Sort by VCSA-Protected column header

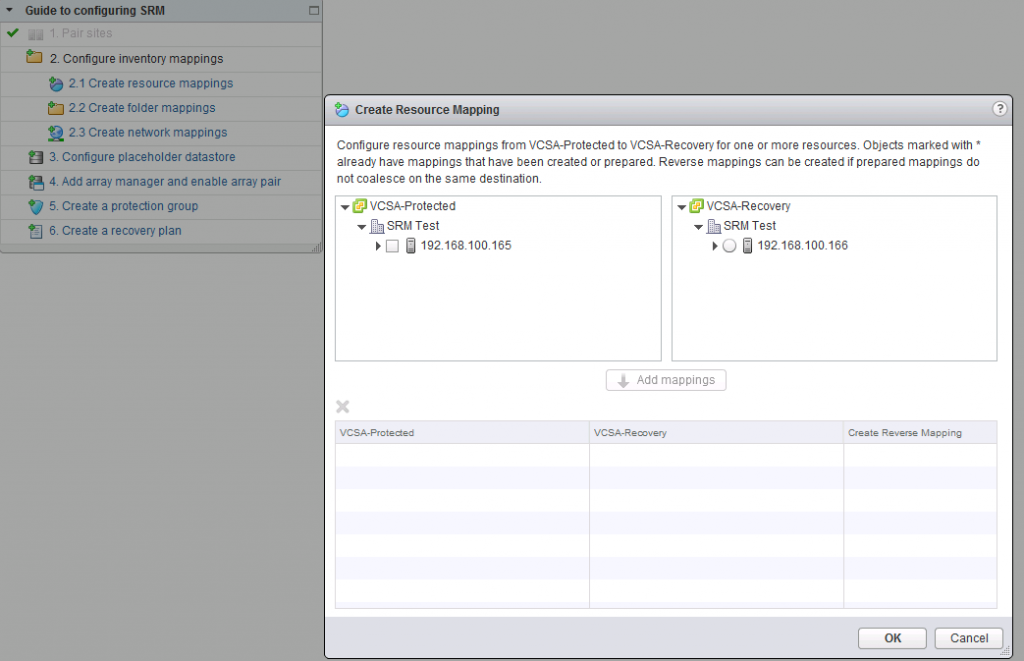click(x=462, y=432)
